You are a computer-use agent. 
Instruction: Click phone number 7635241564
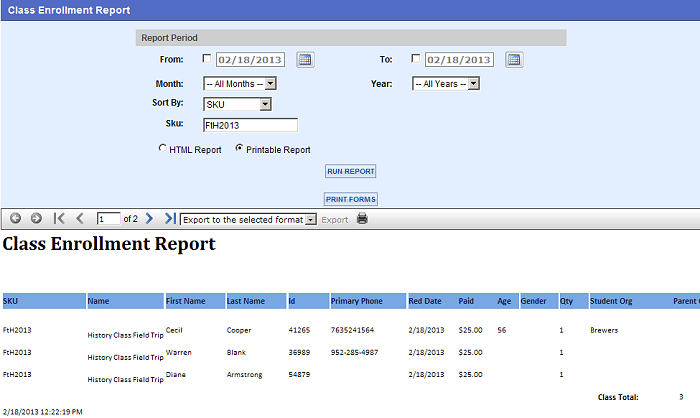coord(352,330)
